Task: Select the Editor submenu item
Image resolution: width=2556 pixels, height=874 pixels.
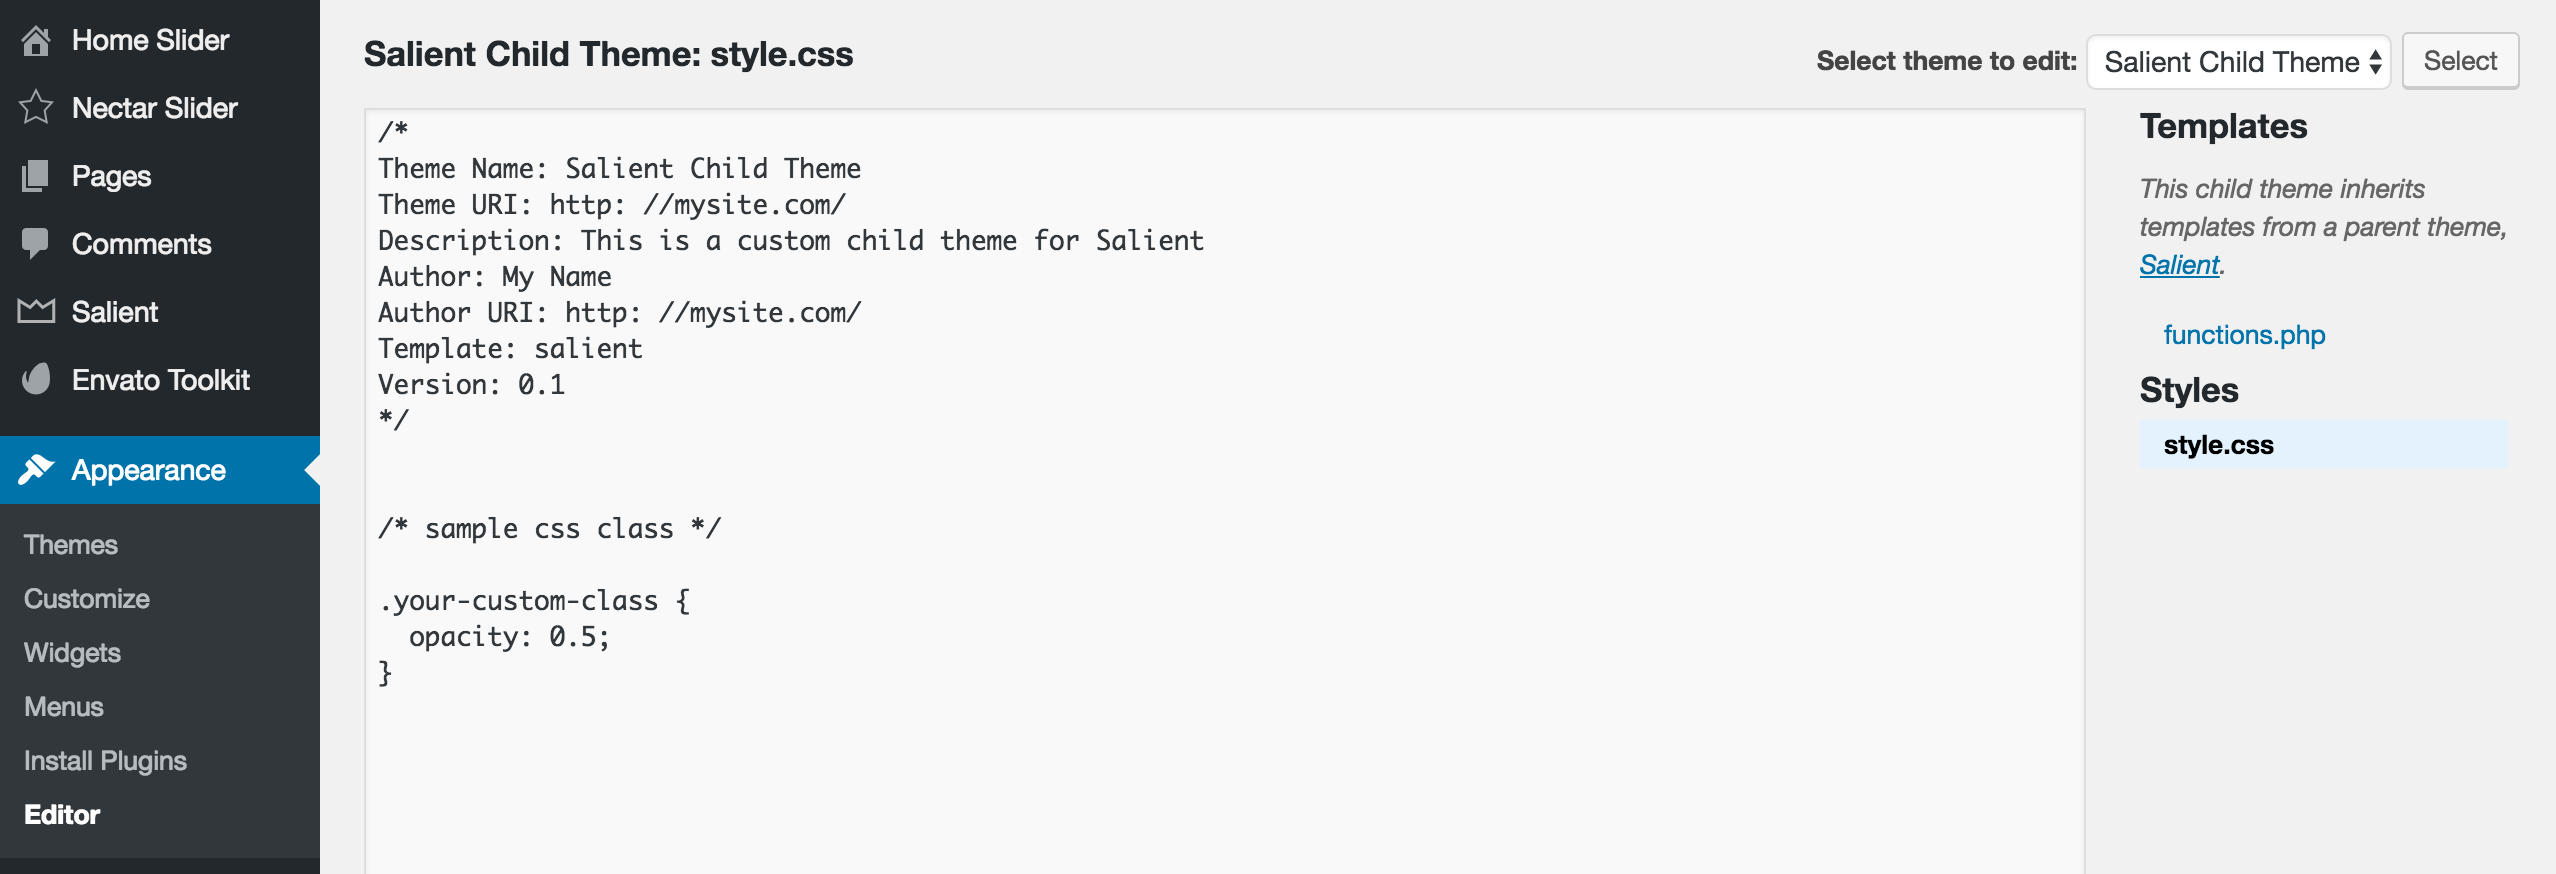Action: coord(62,815)
